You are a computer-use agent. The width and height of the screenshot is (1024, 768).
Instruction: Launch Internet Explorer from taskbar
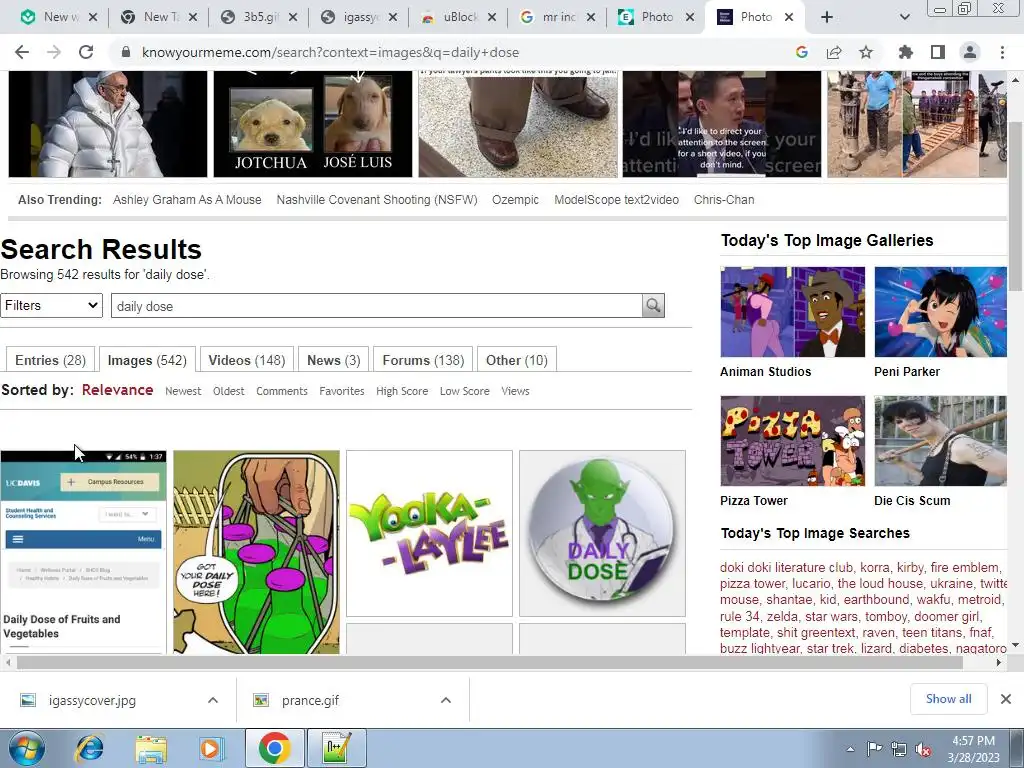click(x=89, y=748)
